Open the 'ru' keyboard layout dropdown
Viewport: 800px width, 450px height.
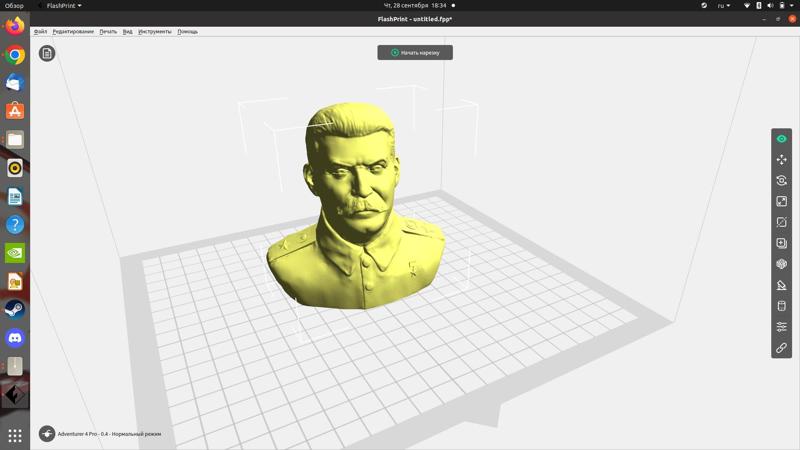723,6
